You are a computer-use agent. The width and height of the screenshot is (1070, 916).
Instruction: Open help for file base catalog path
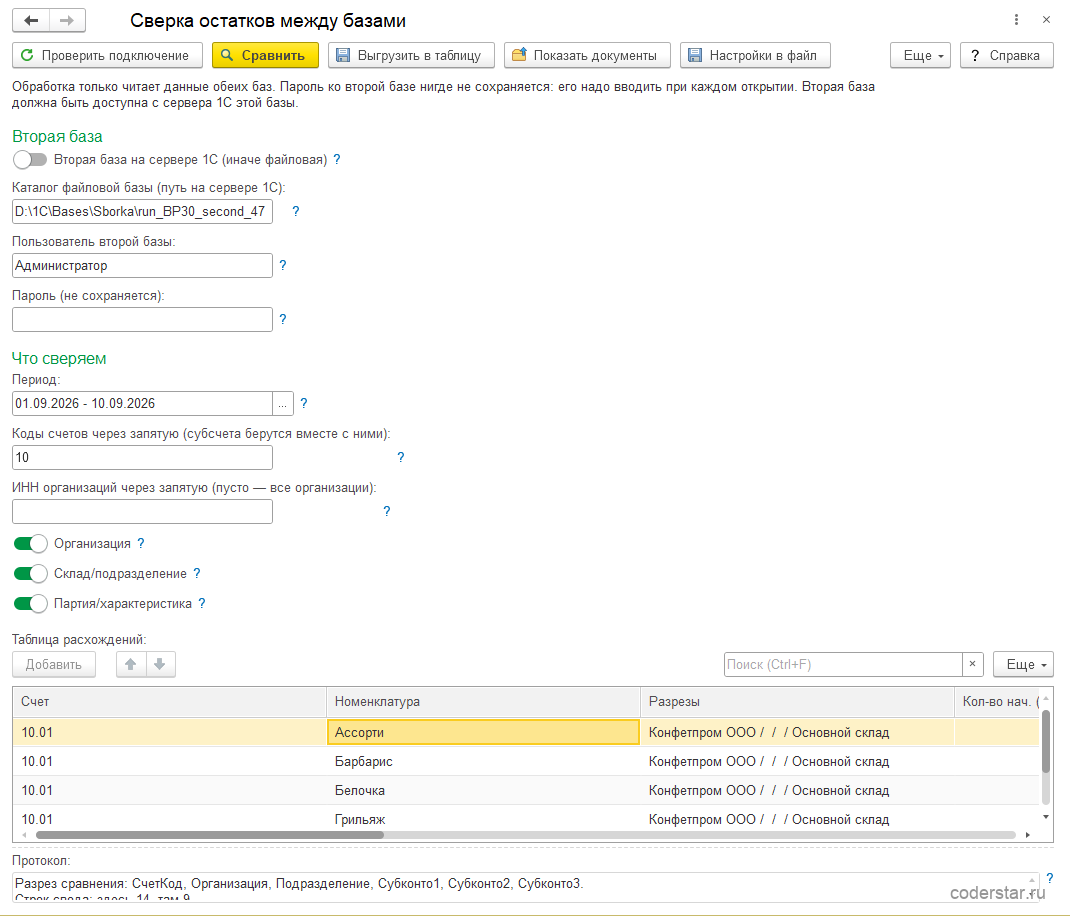tap(295, 212)
